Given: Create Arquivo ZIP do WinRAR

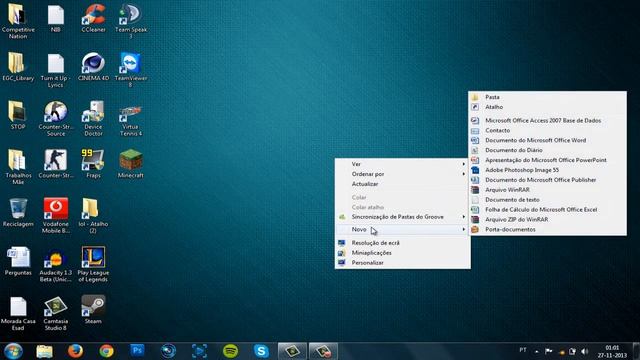Looking at the screenshot, I should click(547, 219).
